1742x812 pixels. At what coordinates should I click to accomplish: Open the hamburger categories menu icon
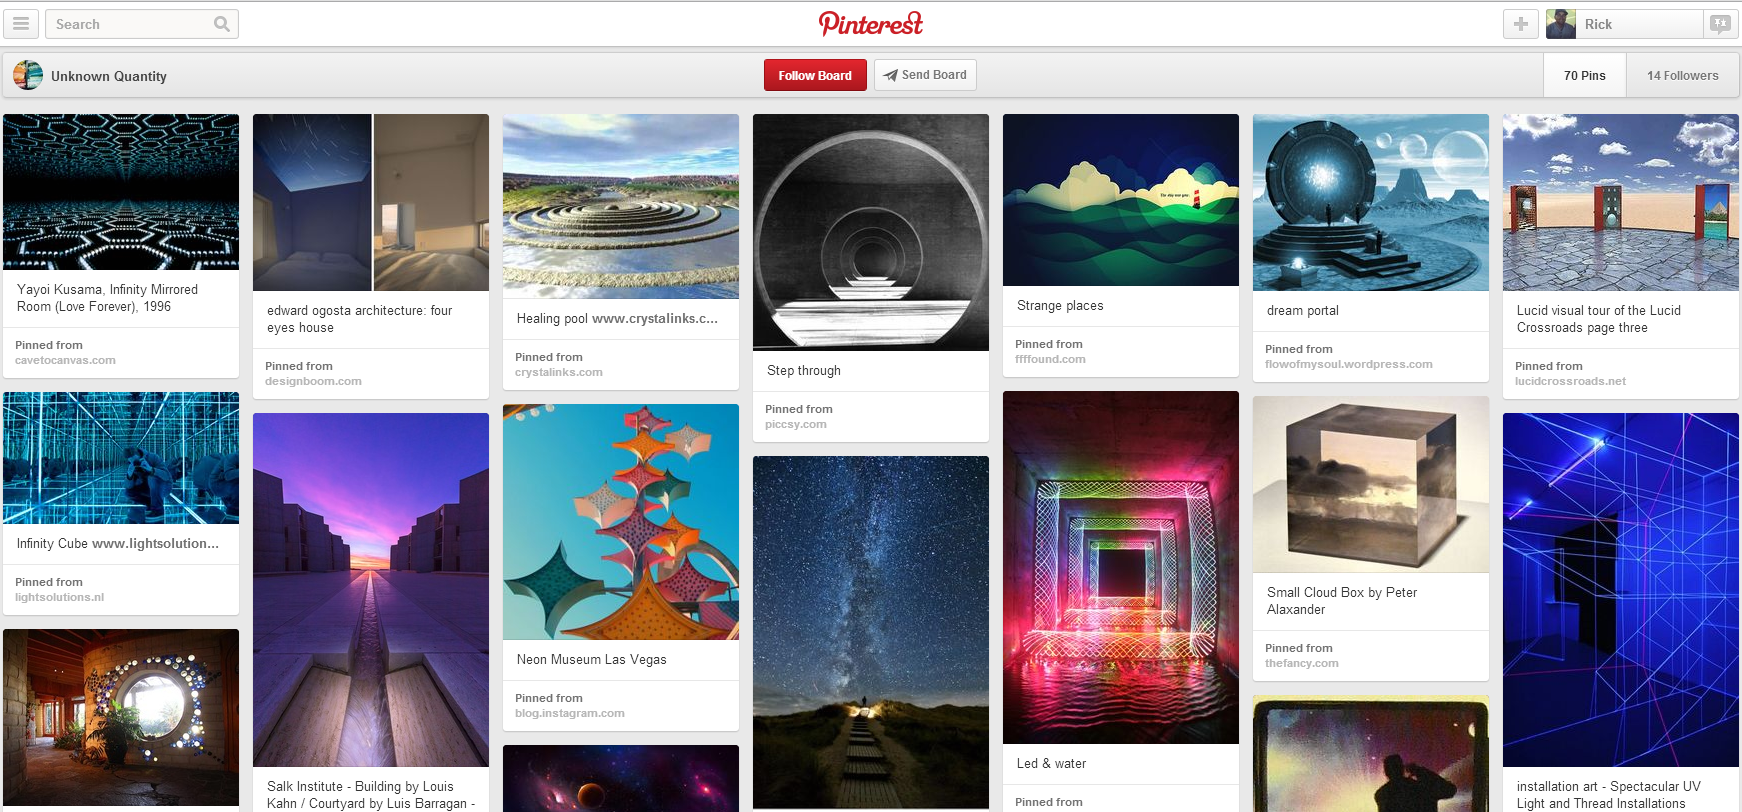click(21, 24)
